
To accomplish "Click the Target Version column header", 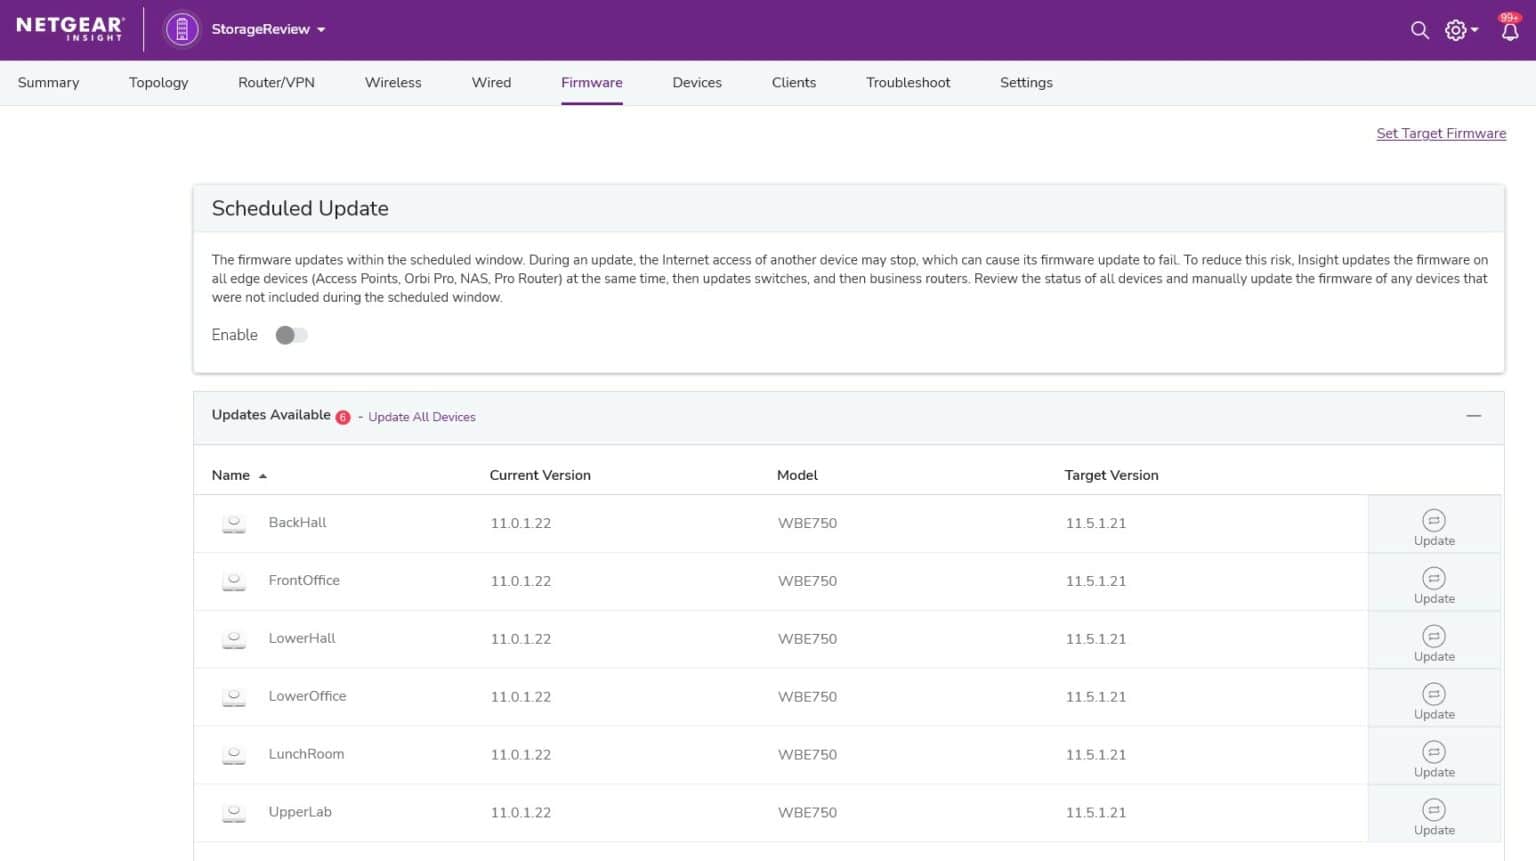I will tap(1111, 475).
